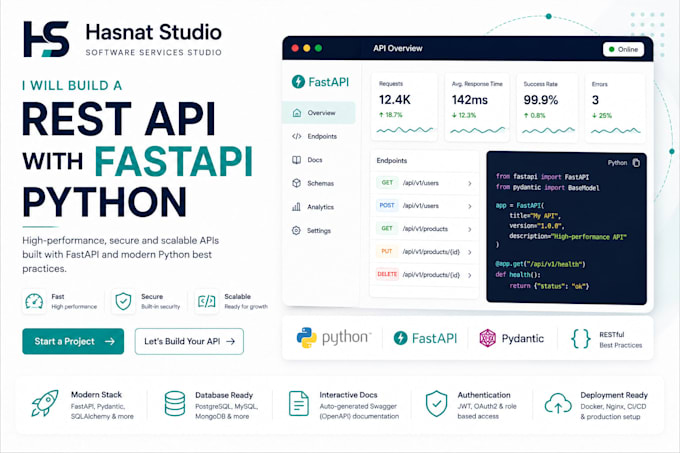680x453 pixels.
Task: Click the Authentication shield check icon
Action: (x=436, y=404)
